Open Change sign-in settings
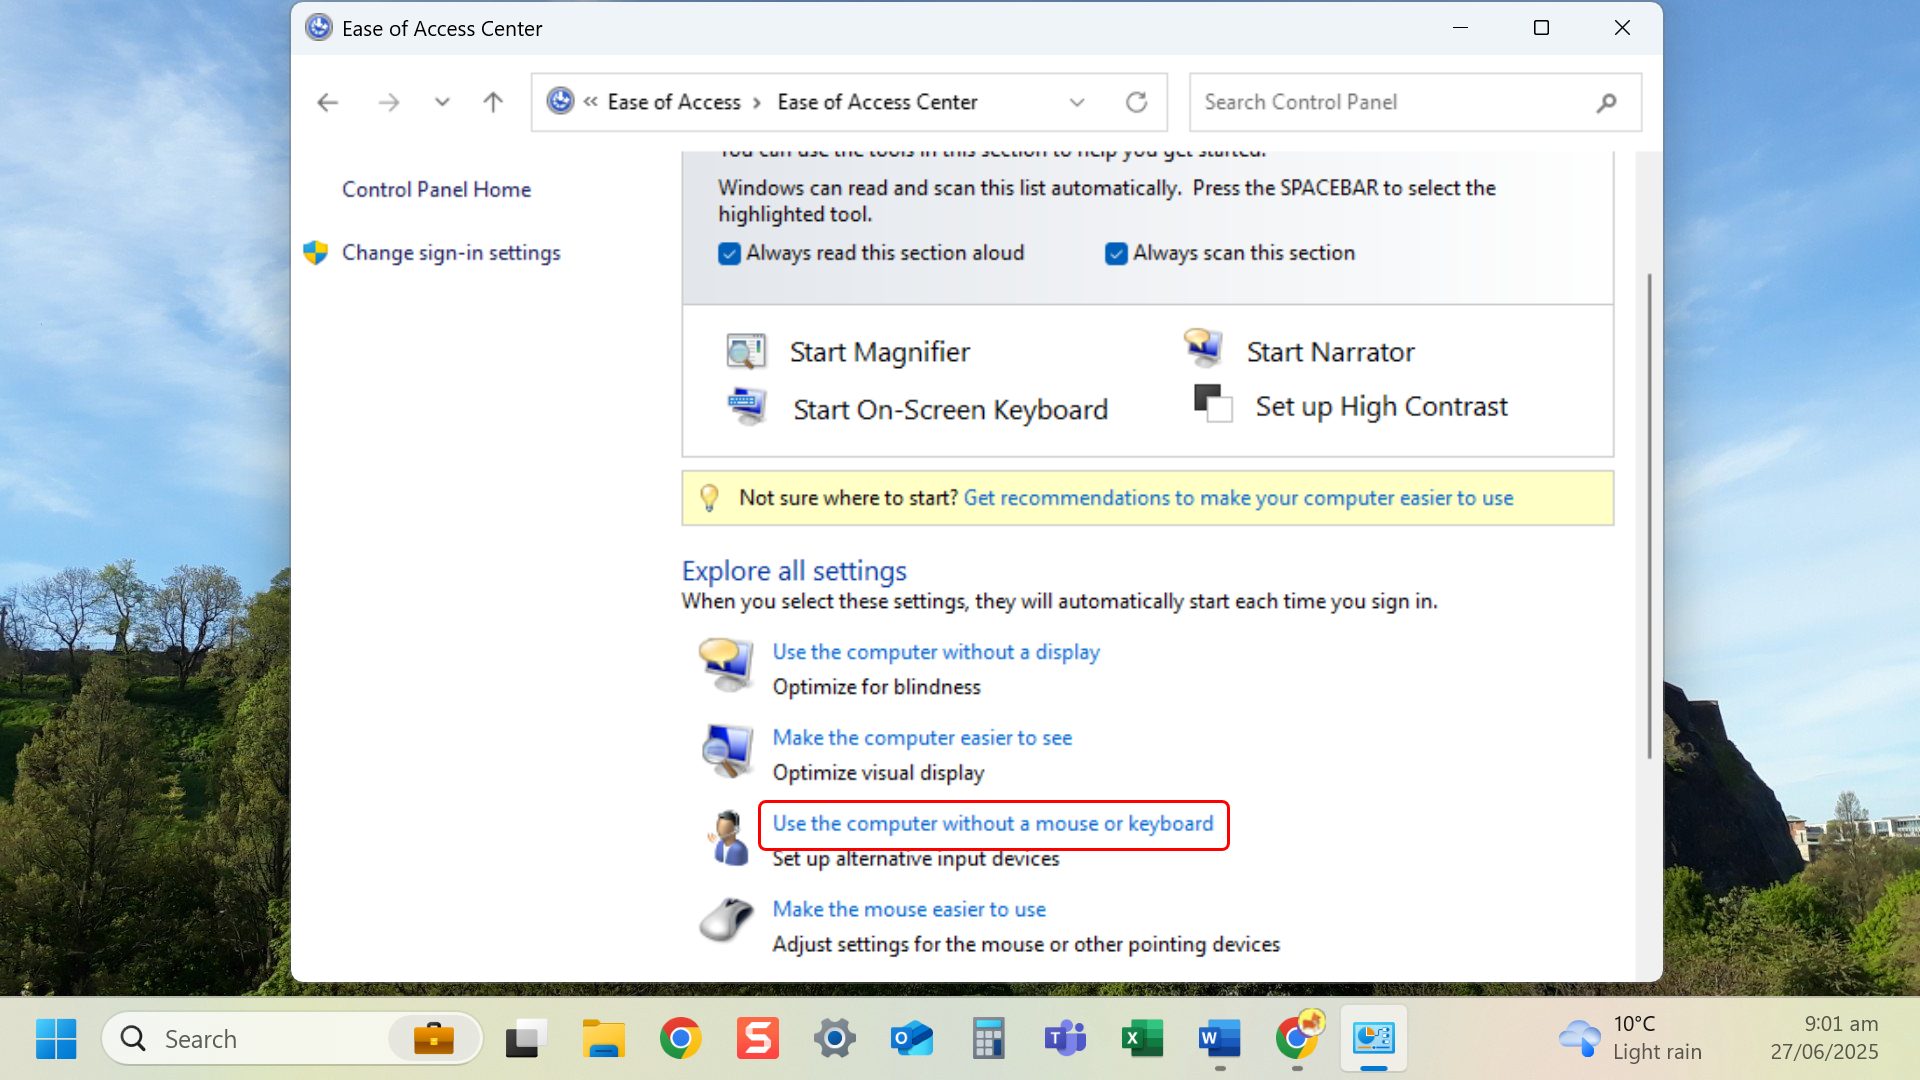Image resolution: width=1920 pixels, height=1080 pixels. point(451,253)
